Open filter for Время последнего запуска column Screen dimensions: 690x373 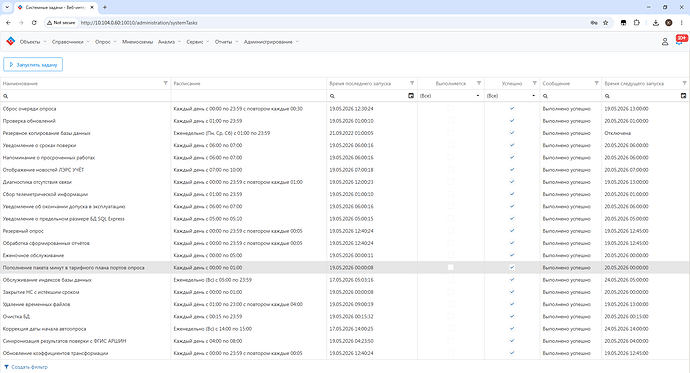pyautogui.click(x=412, y=83)
